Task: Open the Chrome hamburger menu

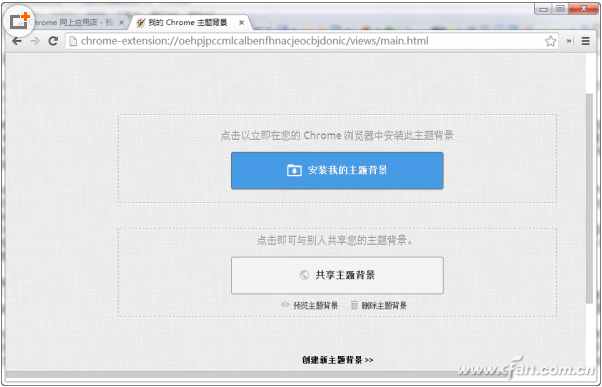Action: point(585,41)
